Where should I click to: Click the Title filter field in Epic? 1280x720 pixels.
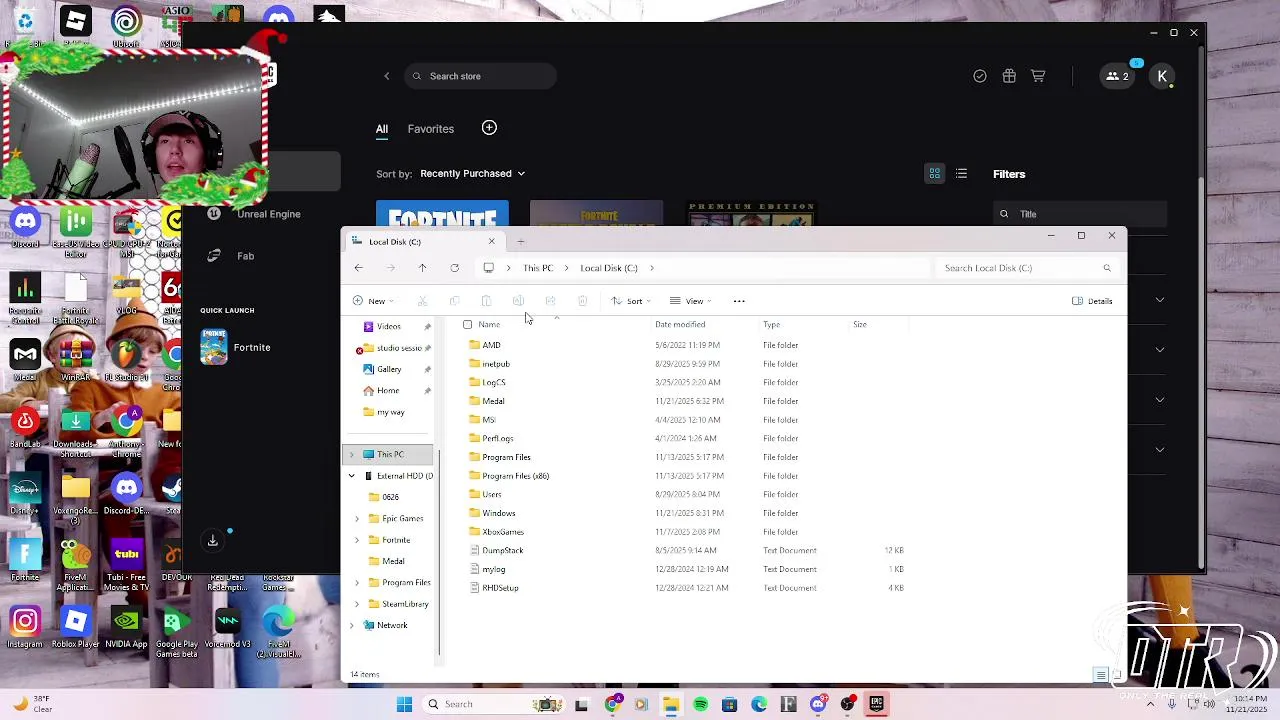pos(1082,214)
